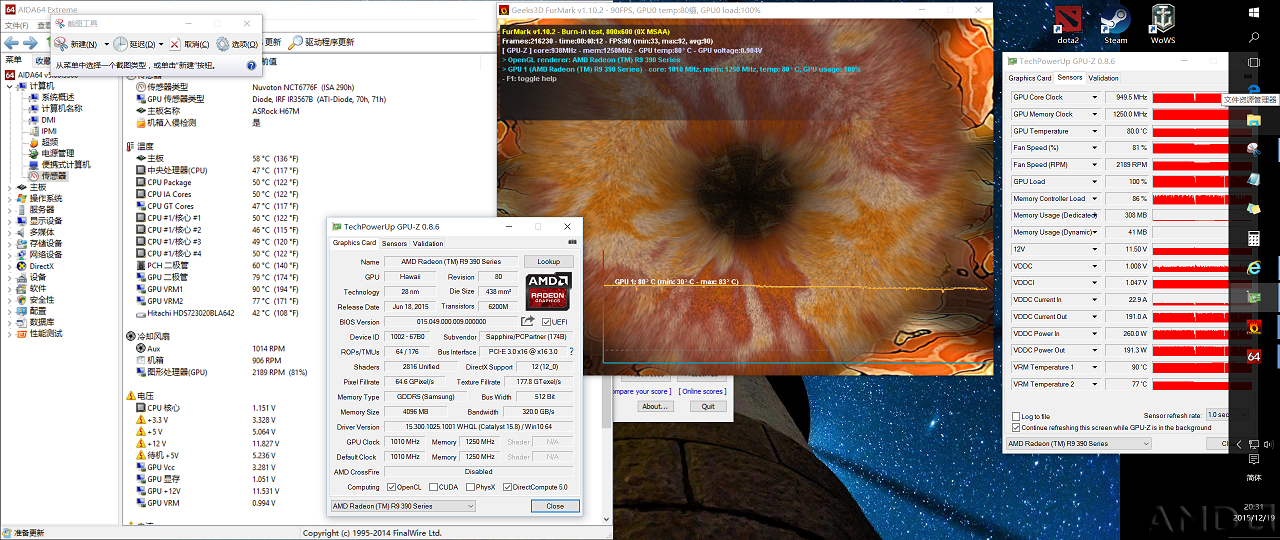Enable the Log to file checkbox
The image size is (1280, 540).
tap(1015, 416)
